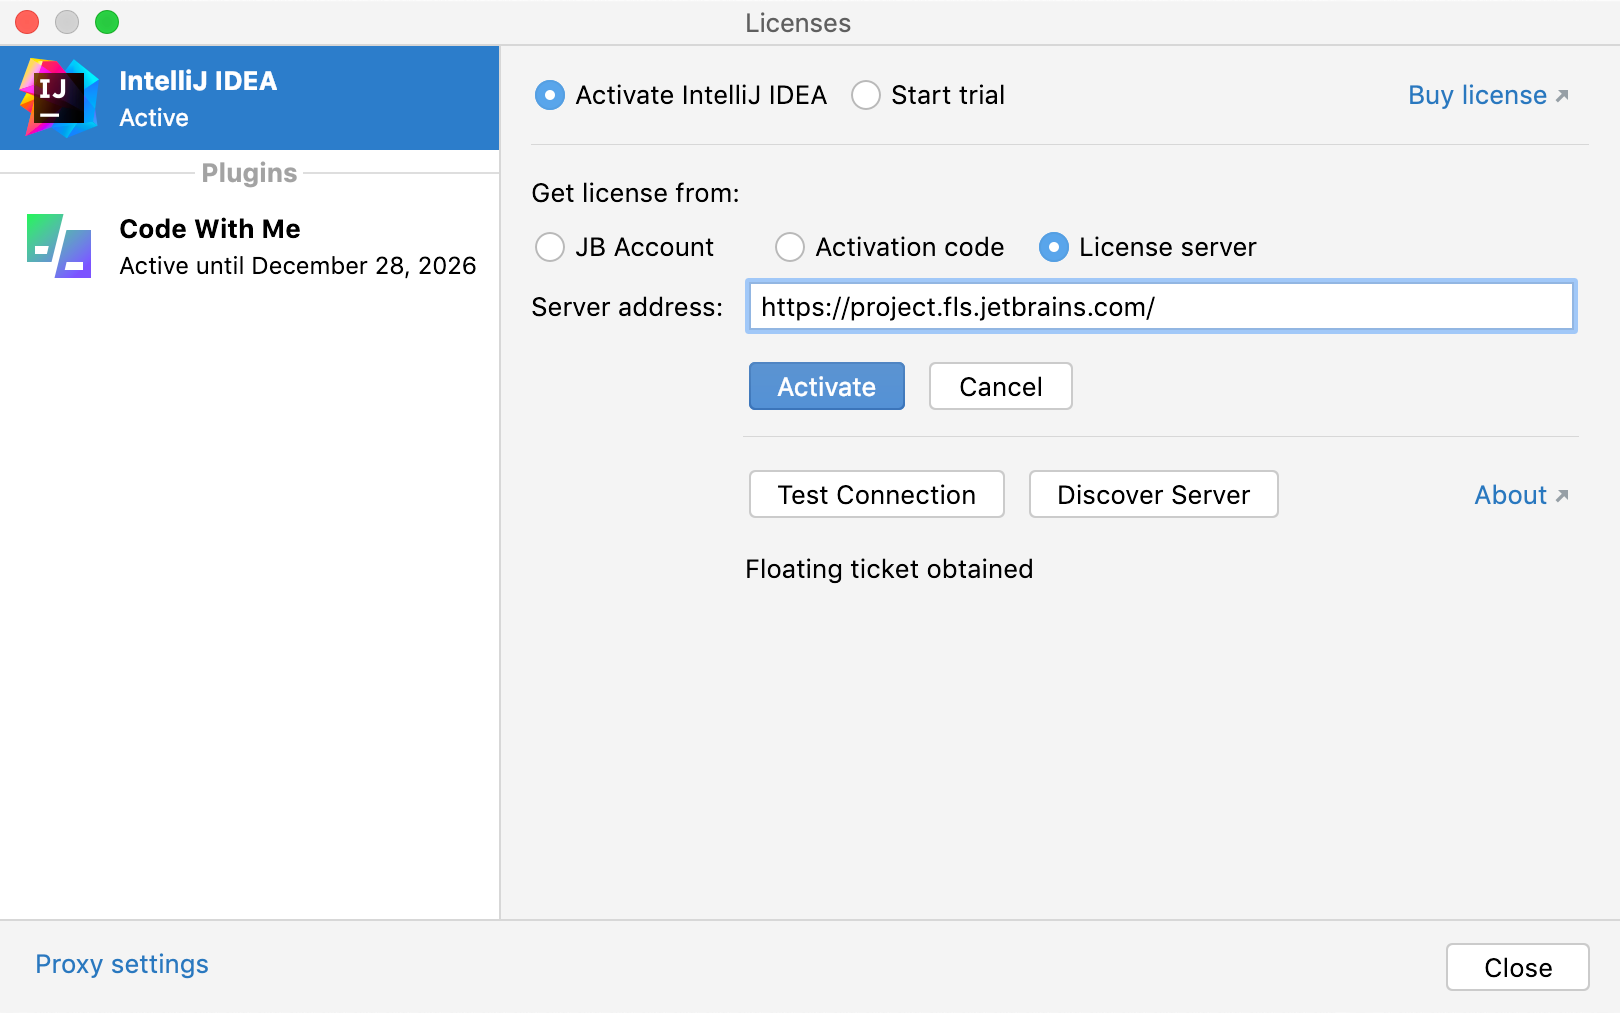Choose the Start trial option

tap(866, 95)
